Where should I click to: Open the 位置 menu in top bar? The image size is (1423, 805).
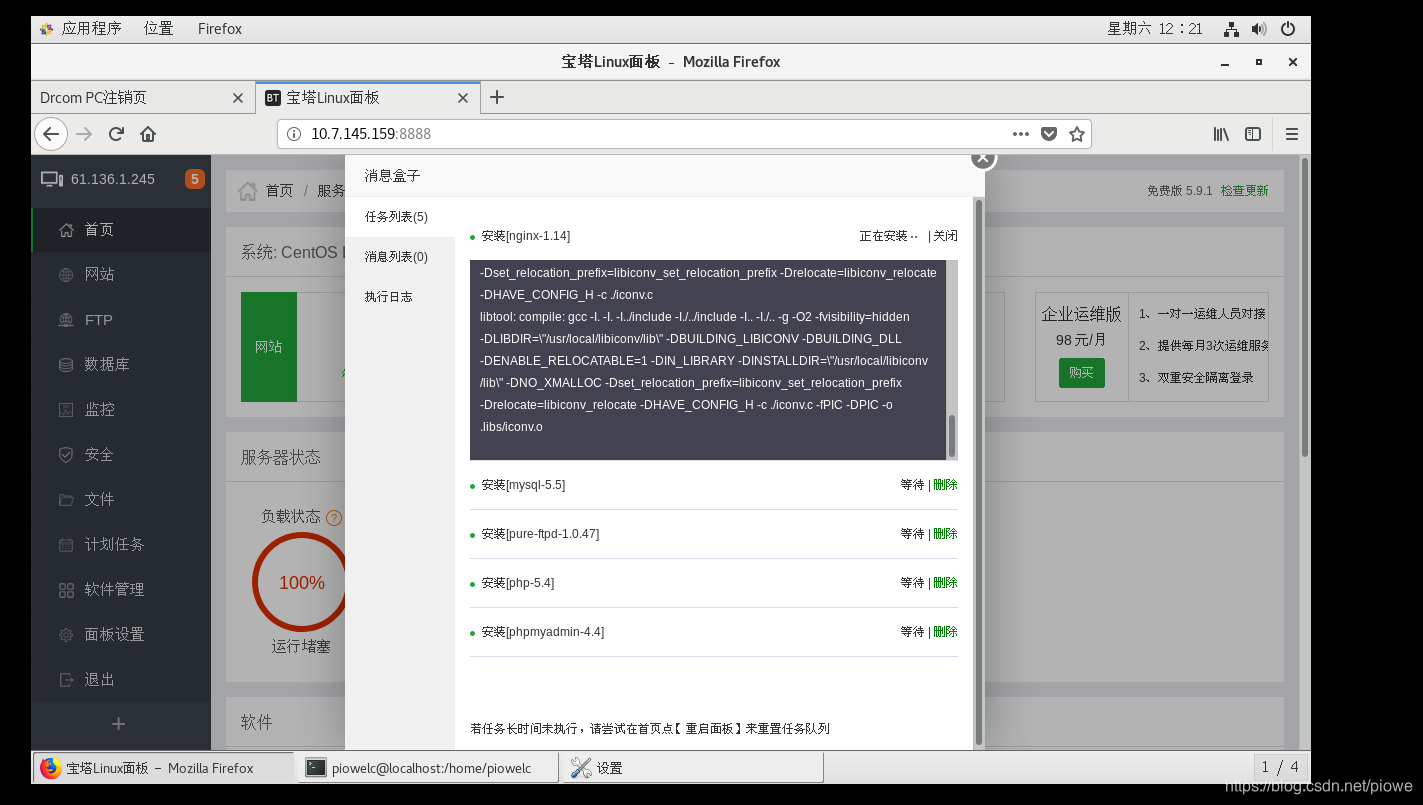pyautogui.click(x=158, y=29)
